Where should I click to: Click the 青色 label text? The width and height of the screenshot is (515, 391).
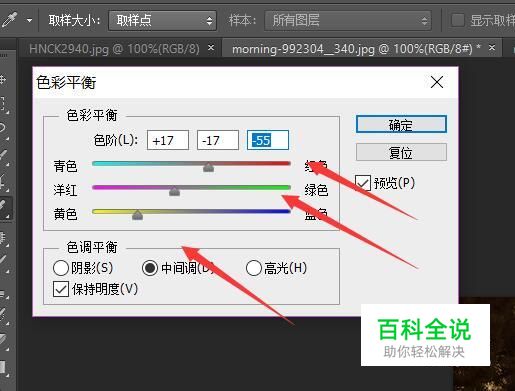(65, 166)
